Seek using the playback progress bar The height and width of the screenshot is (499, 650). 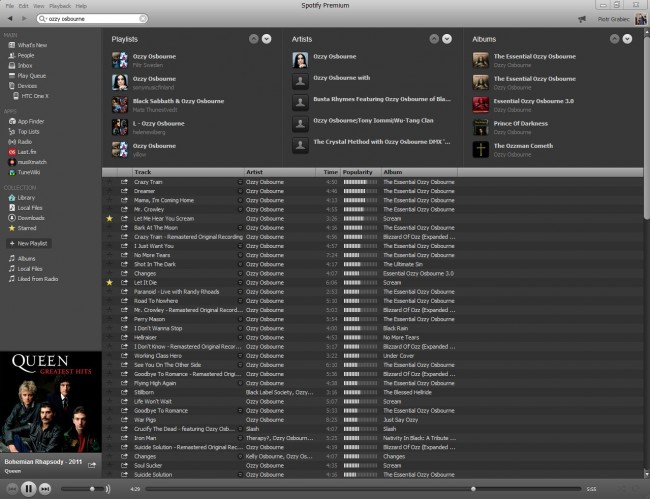[x=363, y=489]
